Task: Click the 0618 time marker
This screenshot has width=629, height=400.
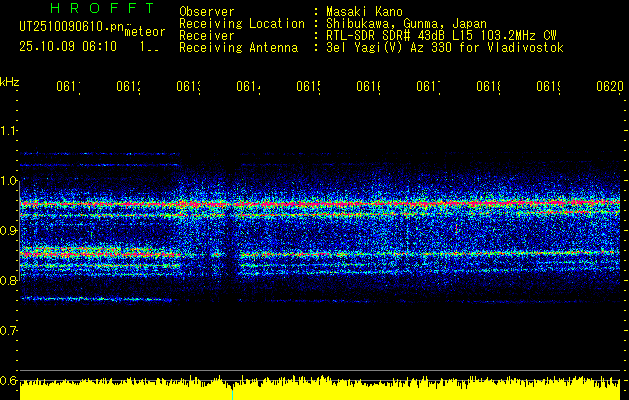Action: point(488,86)
